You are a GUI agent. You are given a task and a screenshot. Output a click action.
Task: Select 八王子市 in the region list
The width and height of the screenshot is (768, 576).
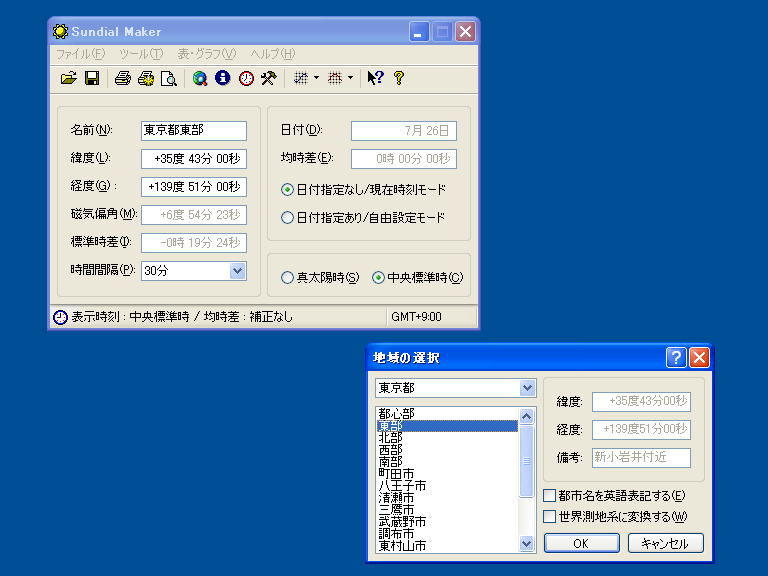447,486
